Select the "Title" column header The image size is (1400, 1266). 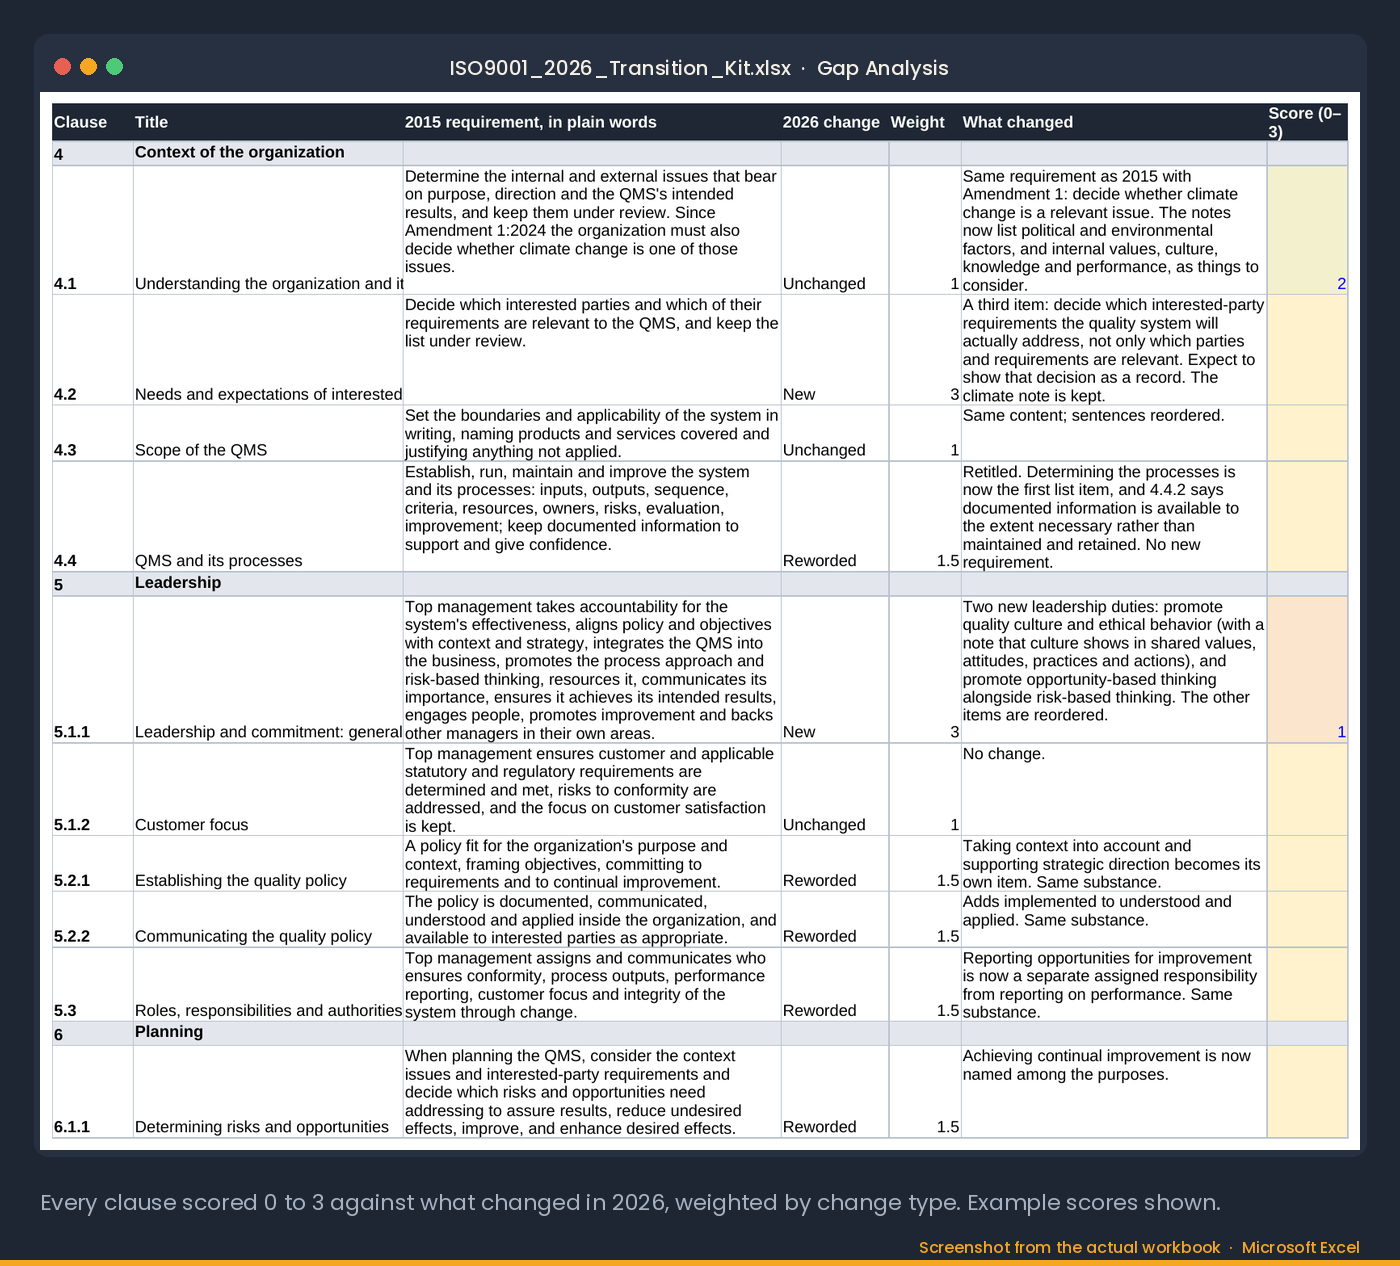268,122
